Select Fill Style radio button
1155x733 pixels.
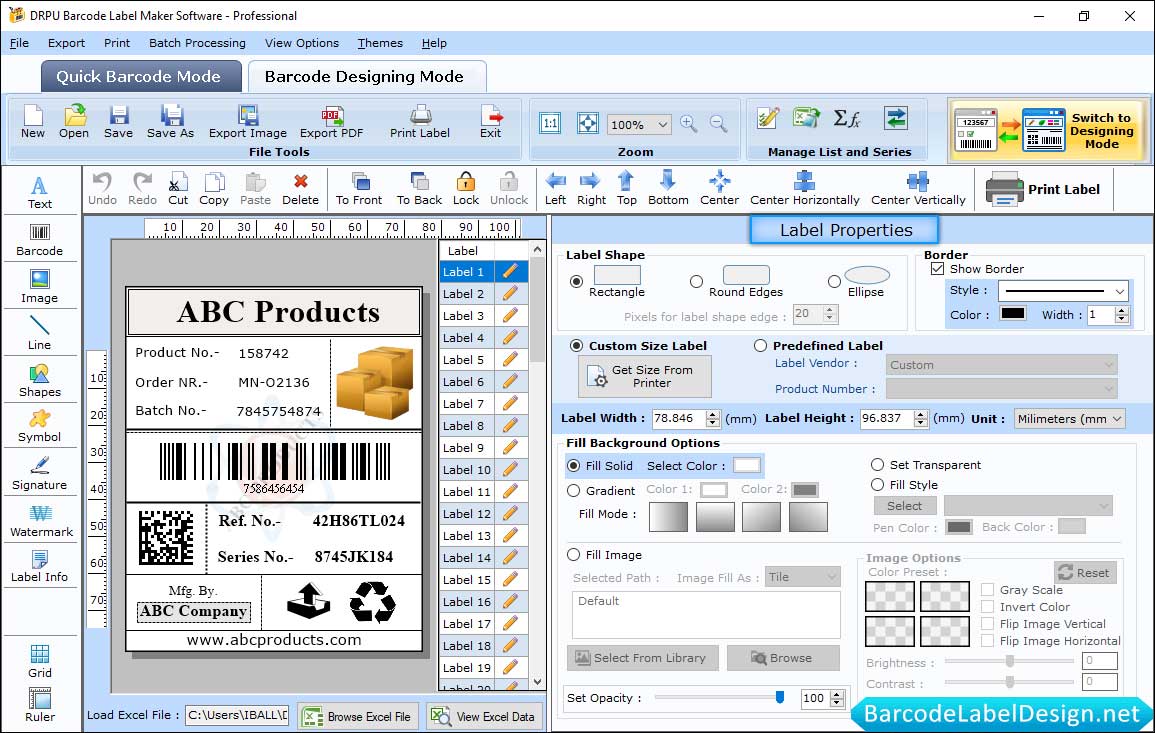coord(877,485)
